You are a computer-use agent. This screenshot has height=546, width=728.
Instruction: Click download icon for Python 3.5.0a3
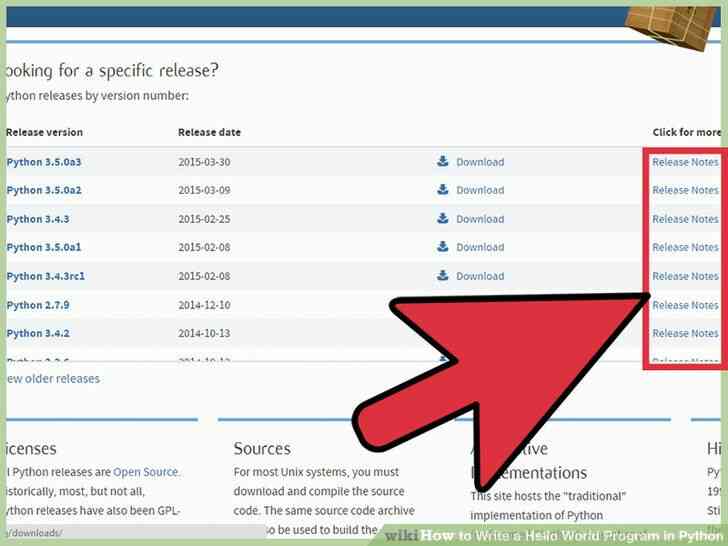(442, 161)
